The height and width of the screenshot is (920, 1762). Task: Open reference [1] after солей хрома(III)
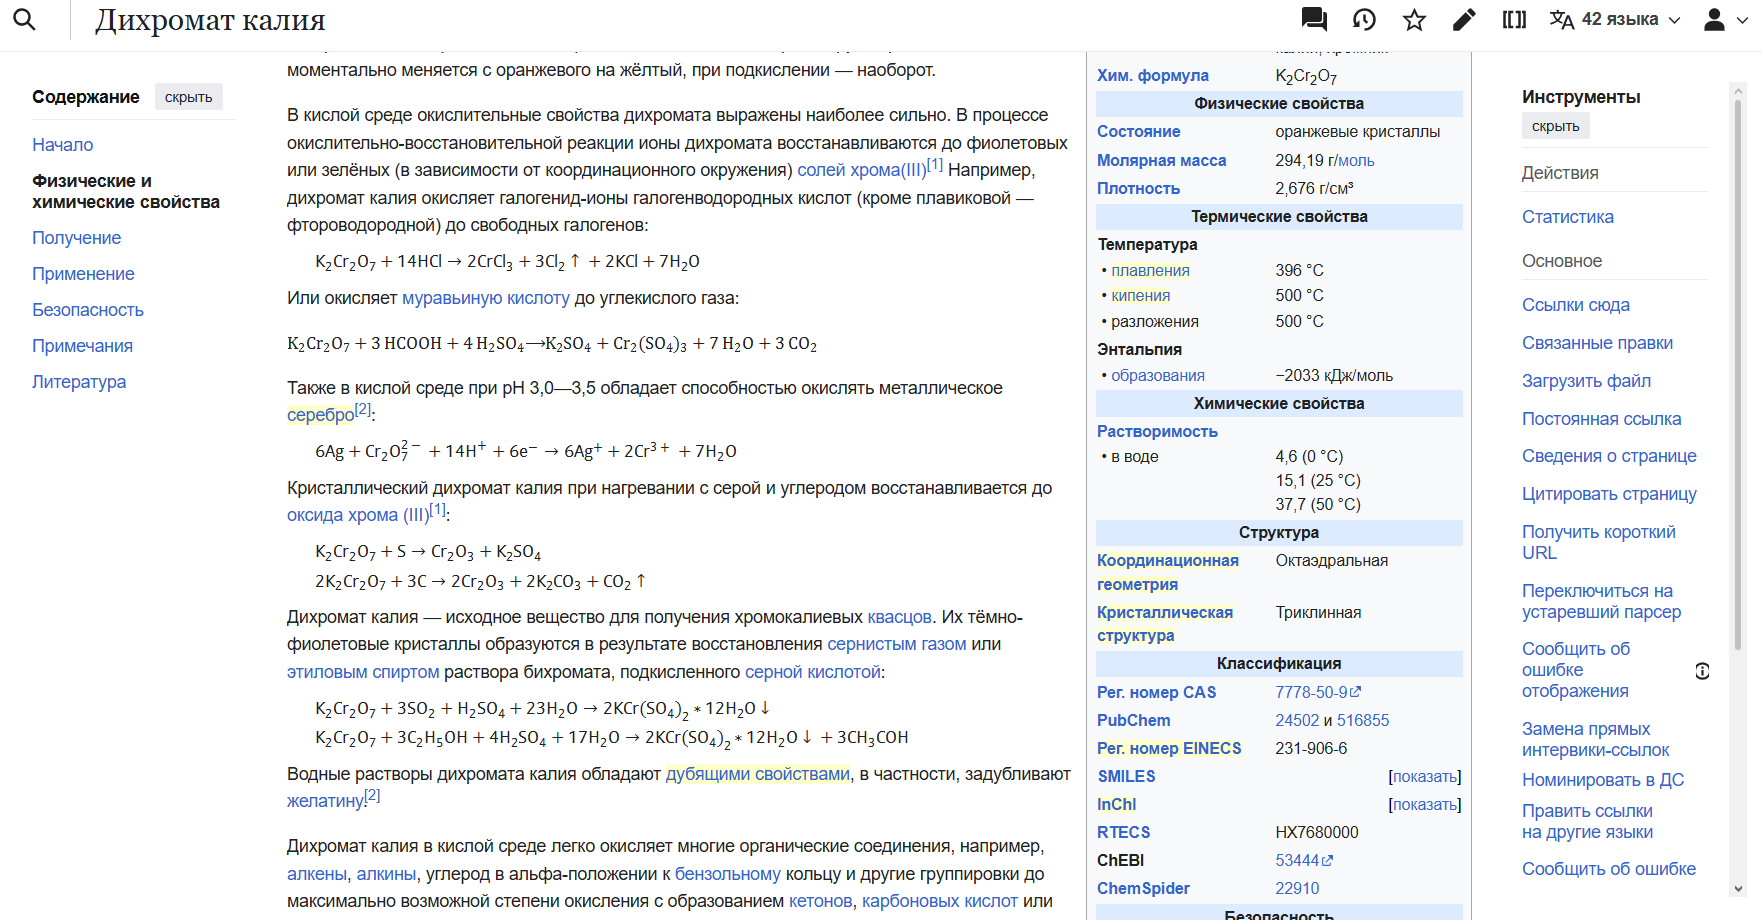click(x=935, y=165)
